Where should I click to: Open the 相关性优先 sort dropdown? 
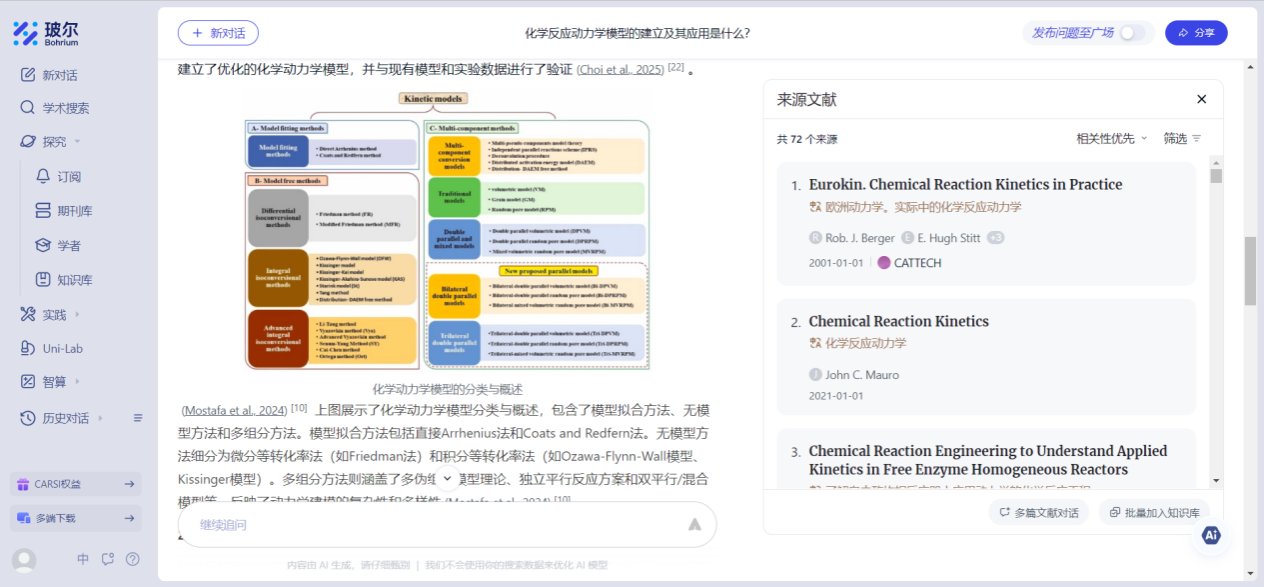(1111, 138)
